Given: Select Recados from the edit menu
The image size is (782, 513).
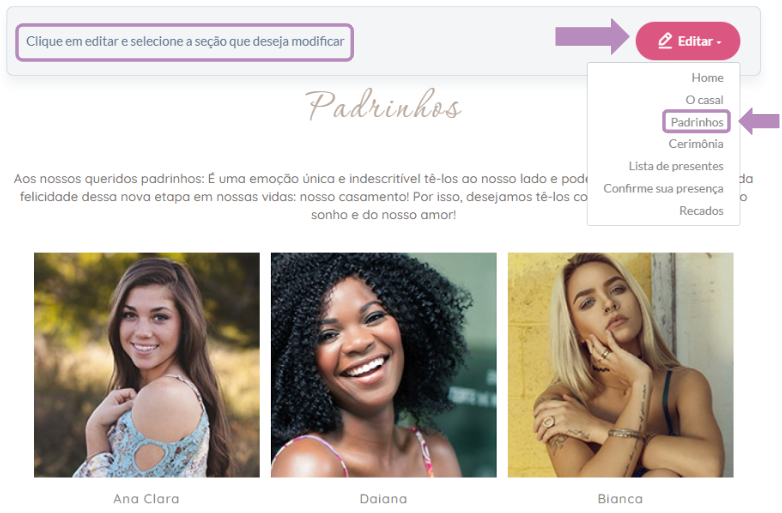Looking at the screenshot, I should point(701,211).
